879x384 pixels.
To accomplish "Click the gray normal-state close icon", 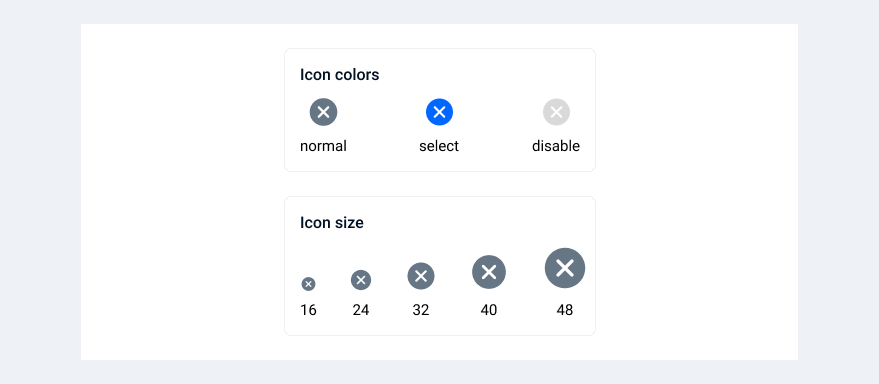I will (x=323, y=112).
